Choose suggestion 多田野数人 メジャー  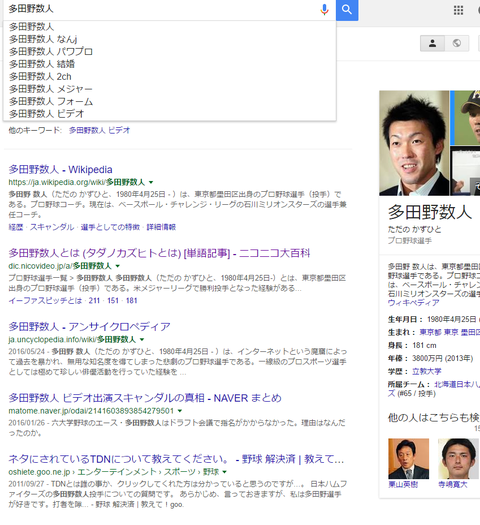pyautogui.click(x=169, y=89)
